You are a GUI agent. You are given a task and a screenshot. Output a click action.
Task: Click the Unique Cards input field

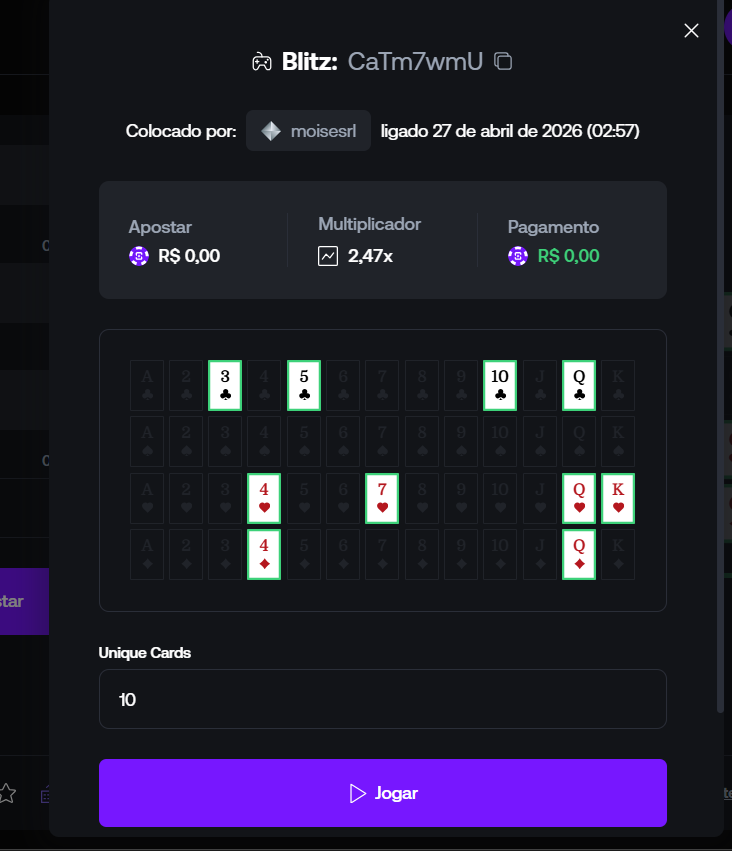click(x=383, y=699)
